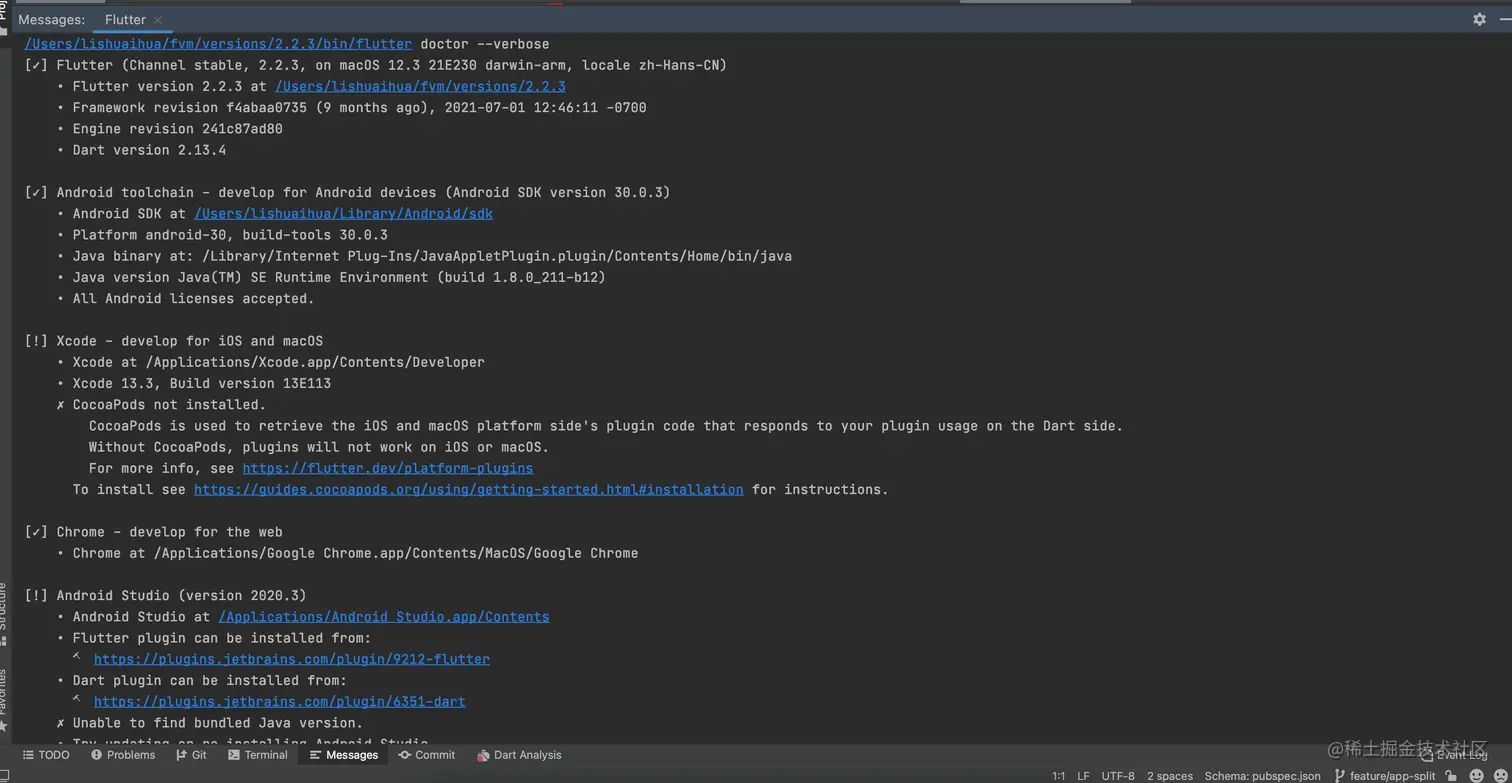This screenshot has height=783, width=1512.
Task: Open the flutter binary path link
Action: tap(218, 44)
